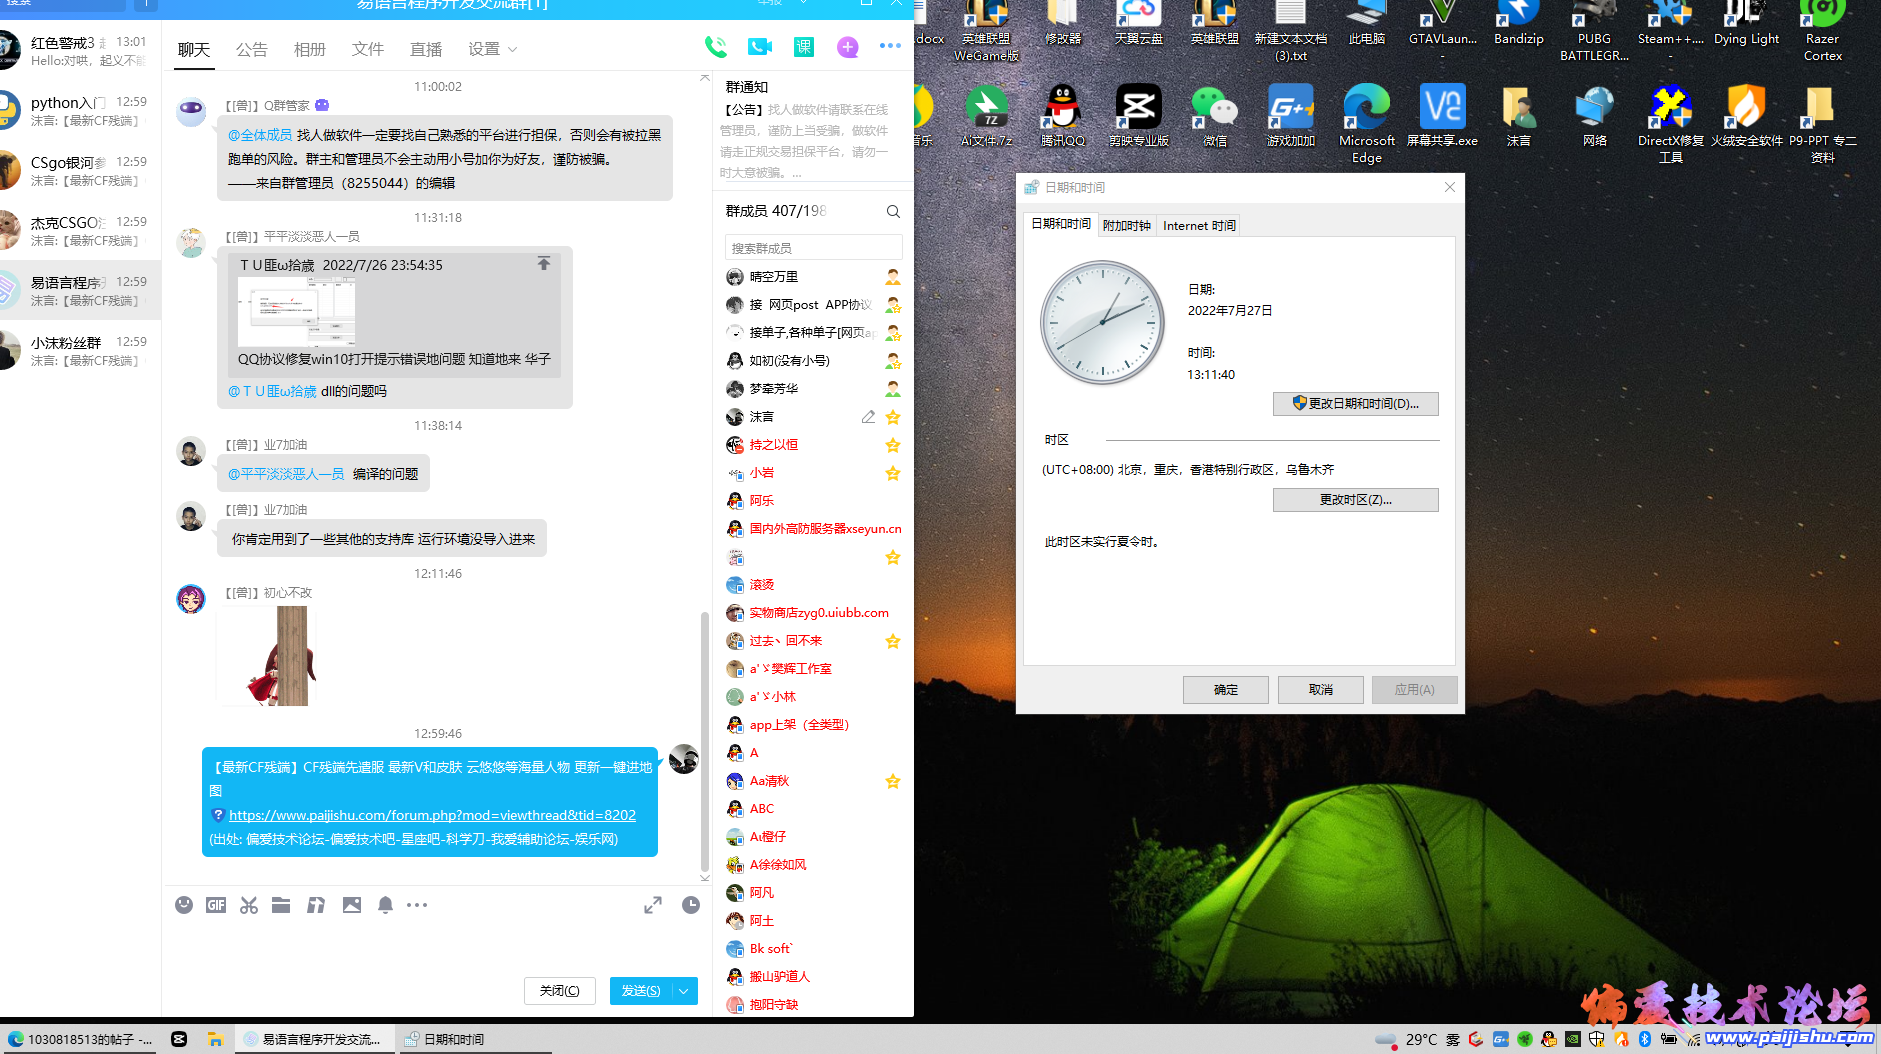Start a video call in the group
The height and width of the screenshot is (1054, 1881).
759,47
